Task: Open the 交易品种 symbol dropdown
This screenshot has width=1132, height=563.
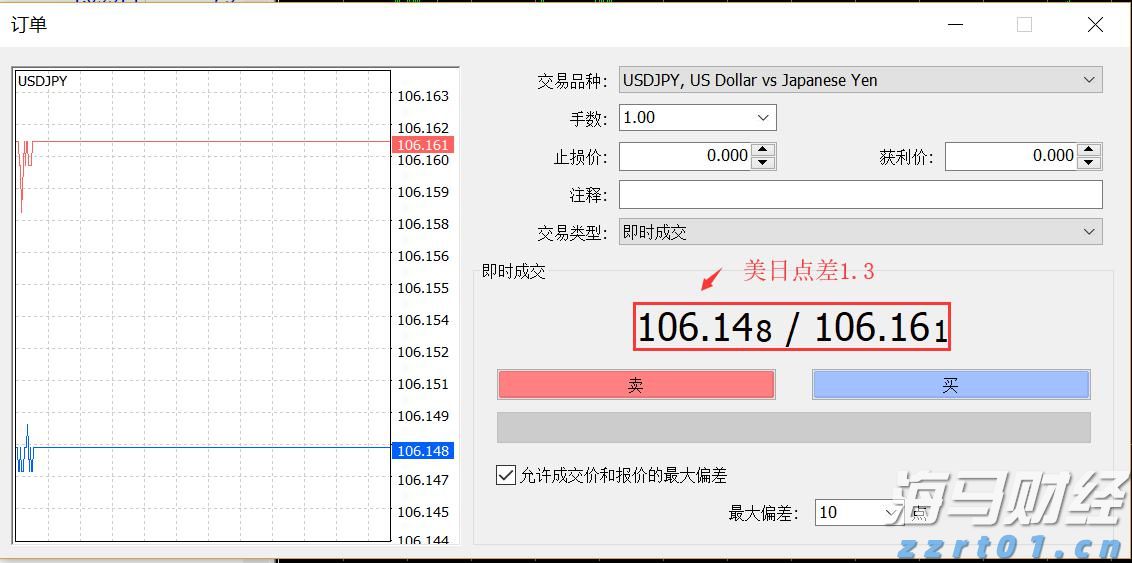Action: (x=1088, y=80)
